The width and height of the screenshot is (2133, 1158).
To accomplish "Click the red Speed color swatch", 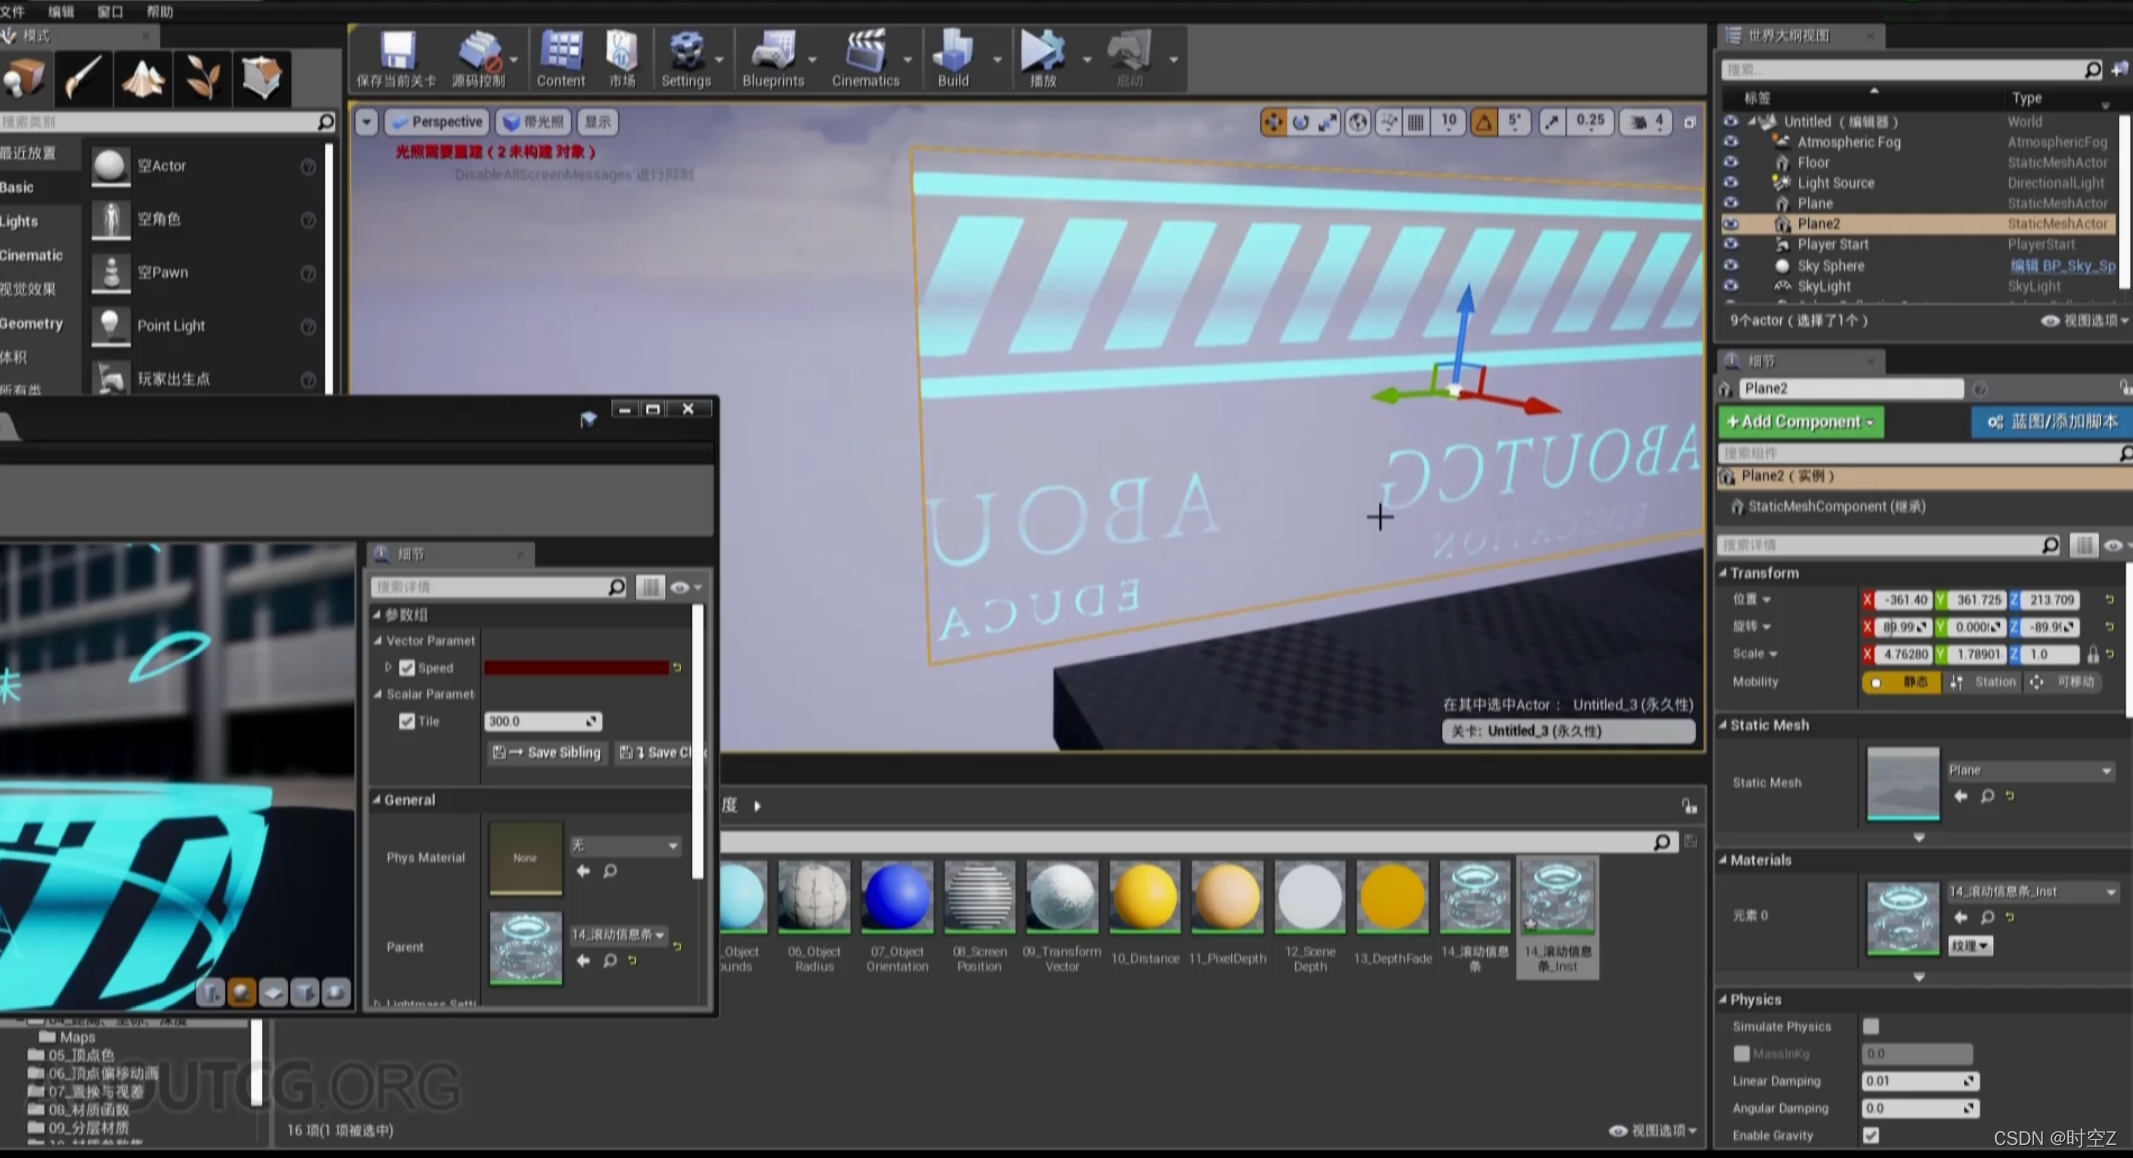I will [x=576, y=668].
